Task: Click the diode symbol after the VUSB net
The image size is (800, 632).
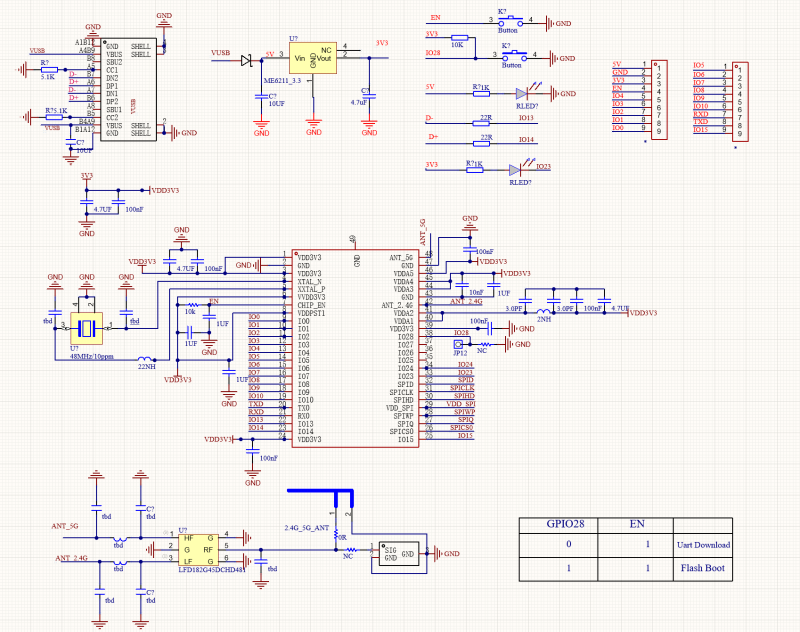Action: [246, 61]
